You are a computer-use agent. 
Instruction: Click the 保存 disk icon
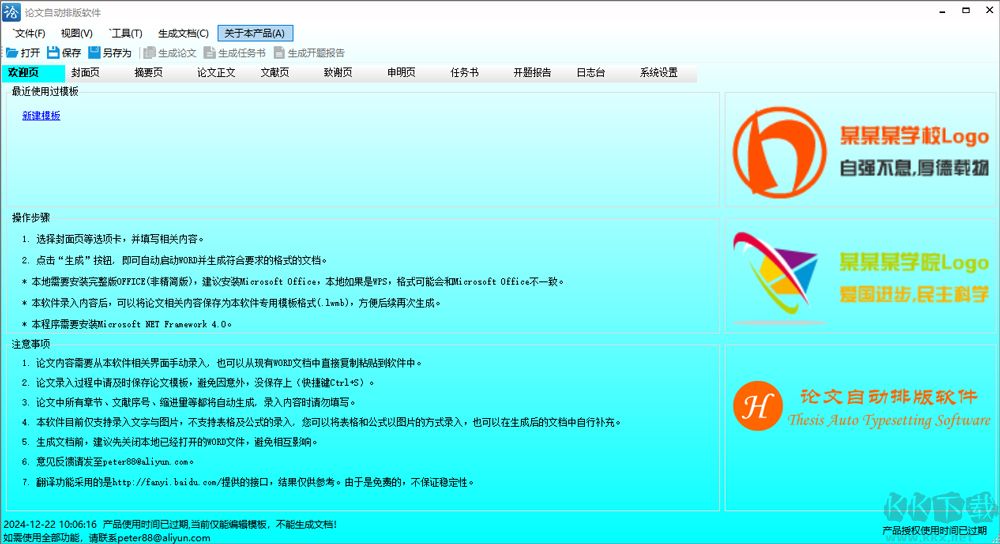pos(53,52)
